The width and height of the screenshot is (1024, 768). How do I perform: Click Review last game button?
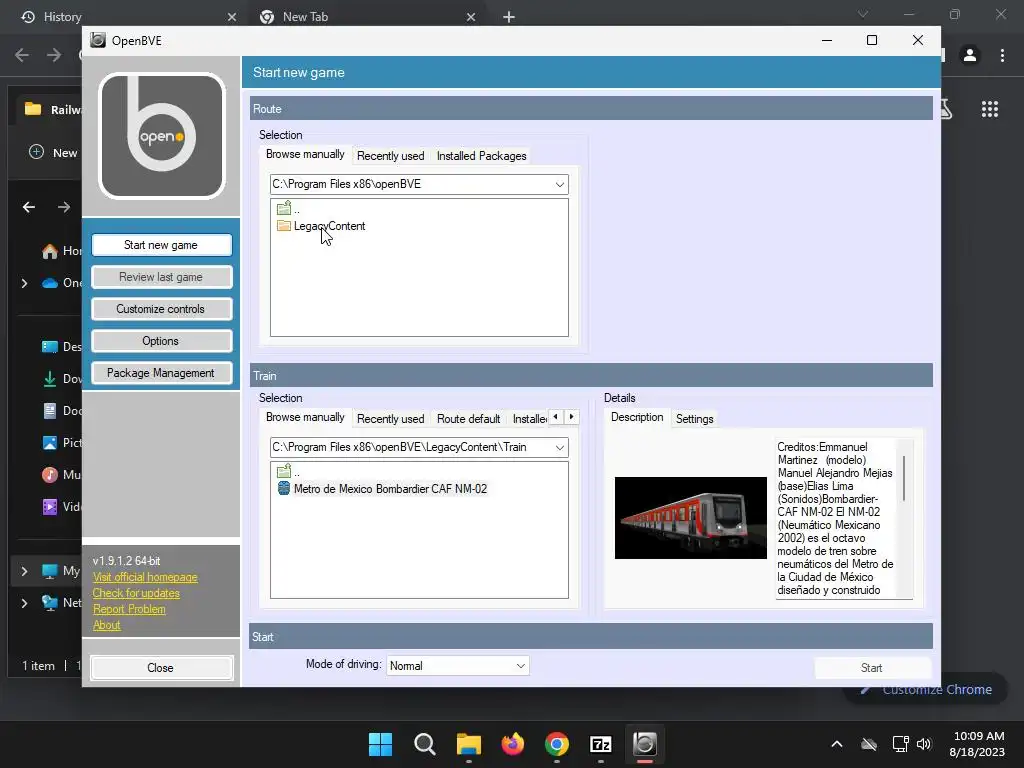(161, 277)
